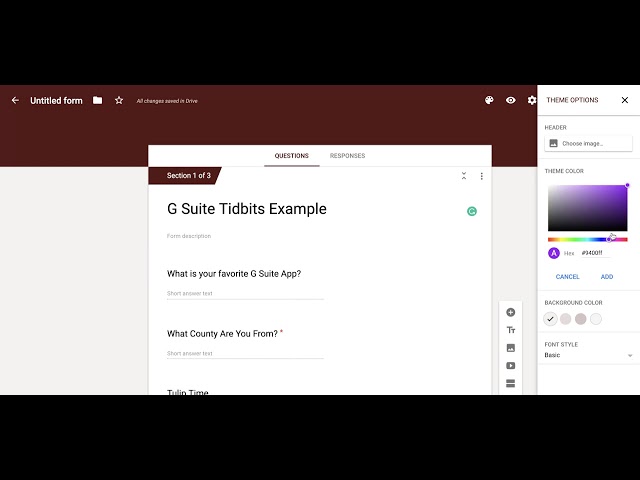Open Section 1 three-dot more menu
Viewport: 640px width, 480px height.
tap(482, 176)
